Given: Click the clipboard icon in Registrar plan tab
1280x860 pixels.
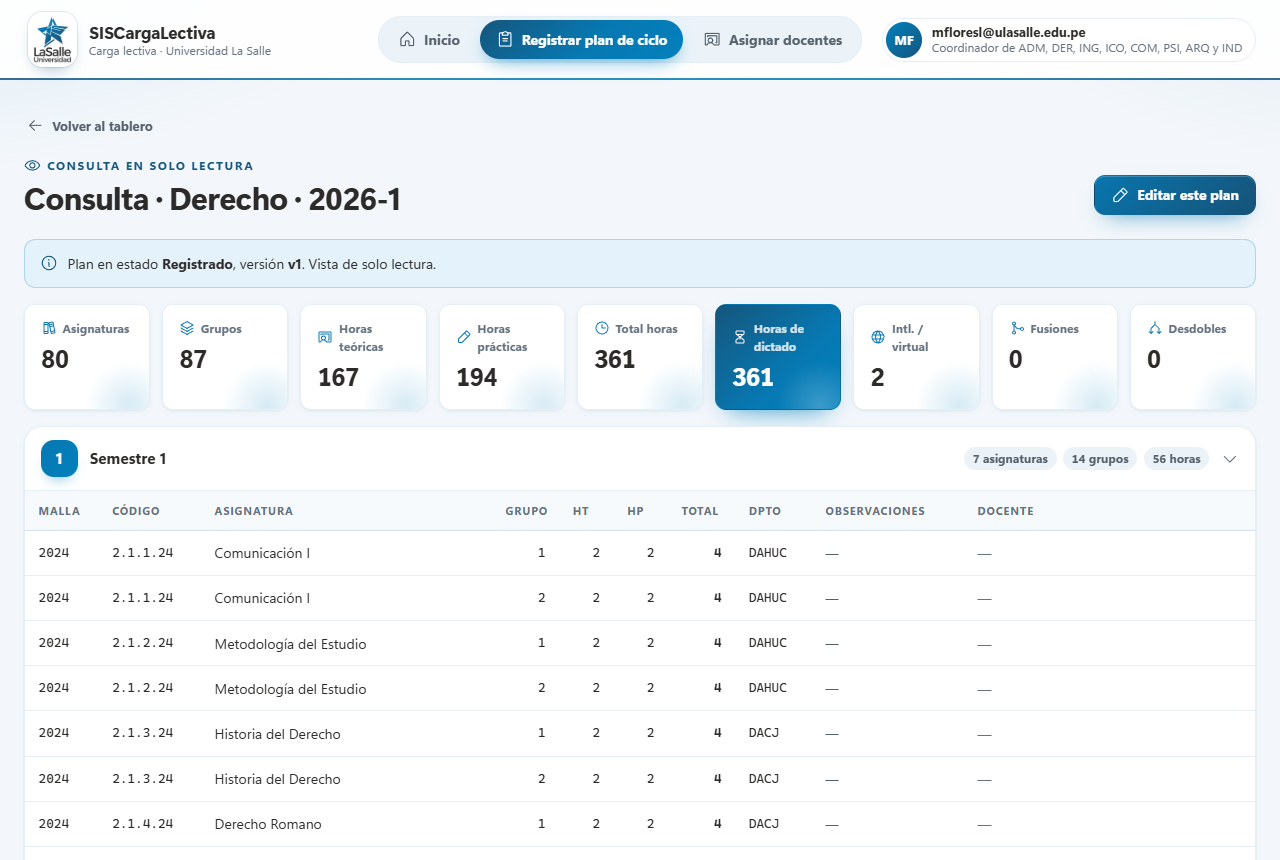Looking at the screenshot, I should [505, 40].
